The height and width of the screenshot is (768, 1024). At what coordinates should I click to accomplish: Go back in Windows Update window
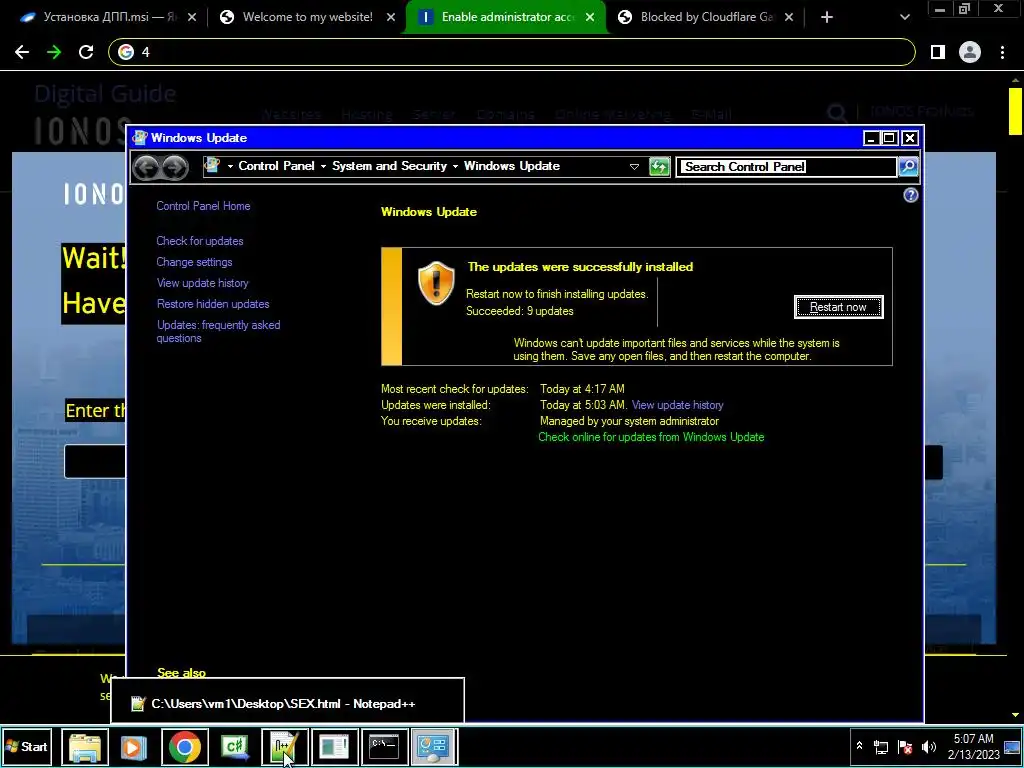146,167
